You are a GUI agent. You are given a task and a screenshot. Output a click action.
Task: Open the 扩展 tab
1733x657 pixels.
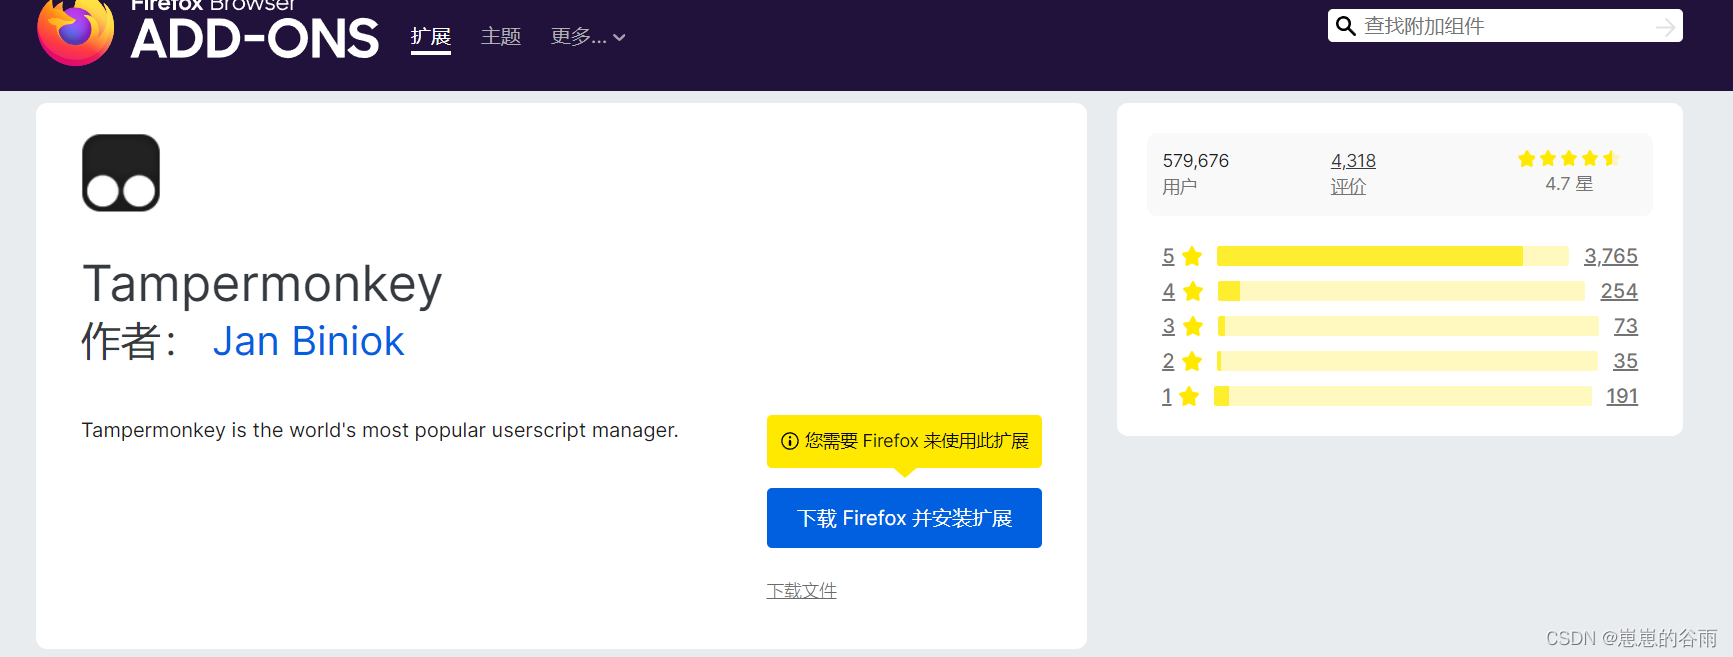coord(431,37)
